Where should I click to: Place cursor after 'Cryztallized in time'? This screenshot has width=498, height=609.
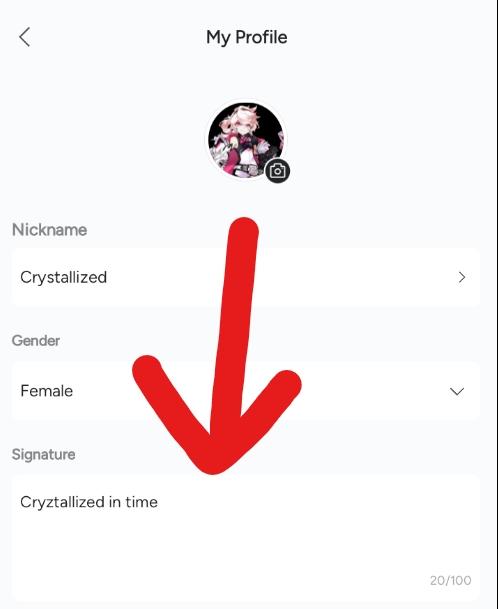tap(158, 502)
